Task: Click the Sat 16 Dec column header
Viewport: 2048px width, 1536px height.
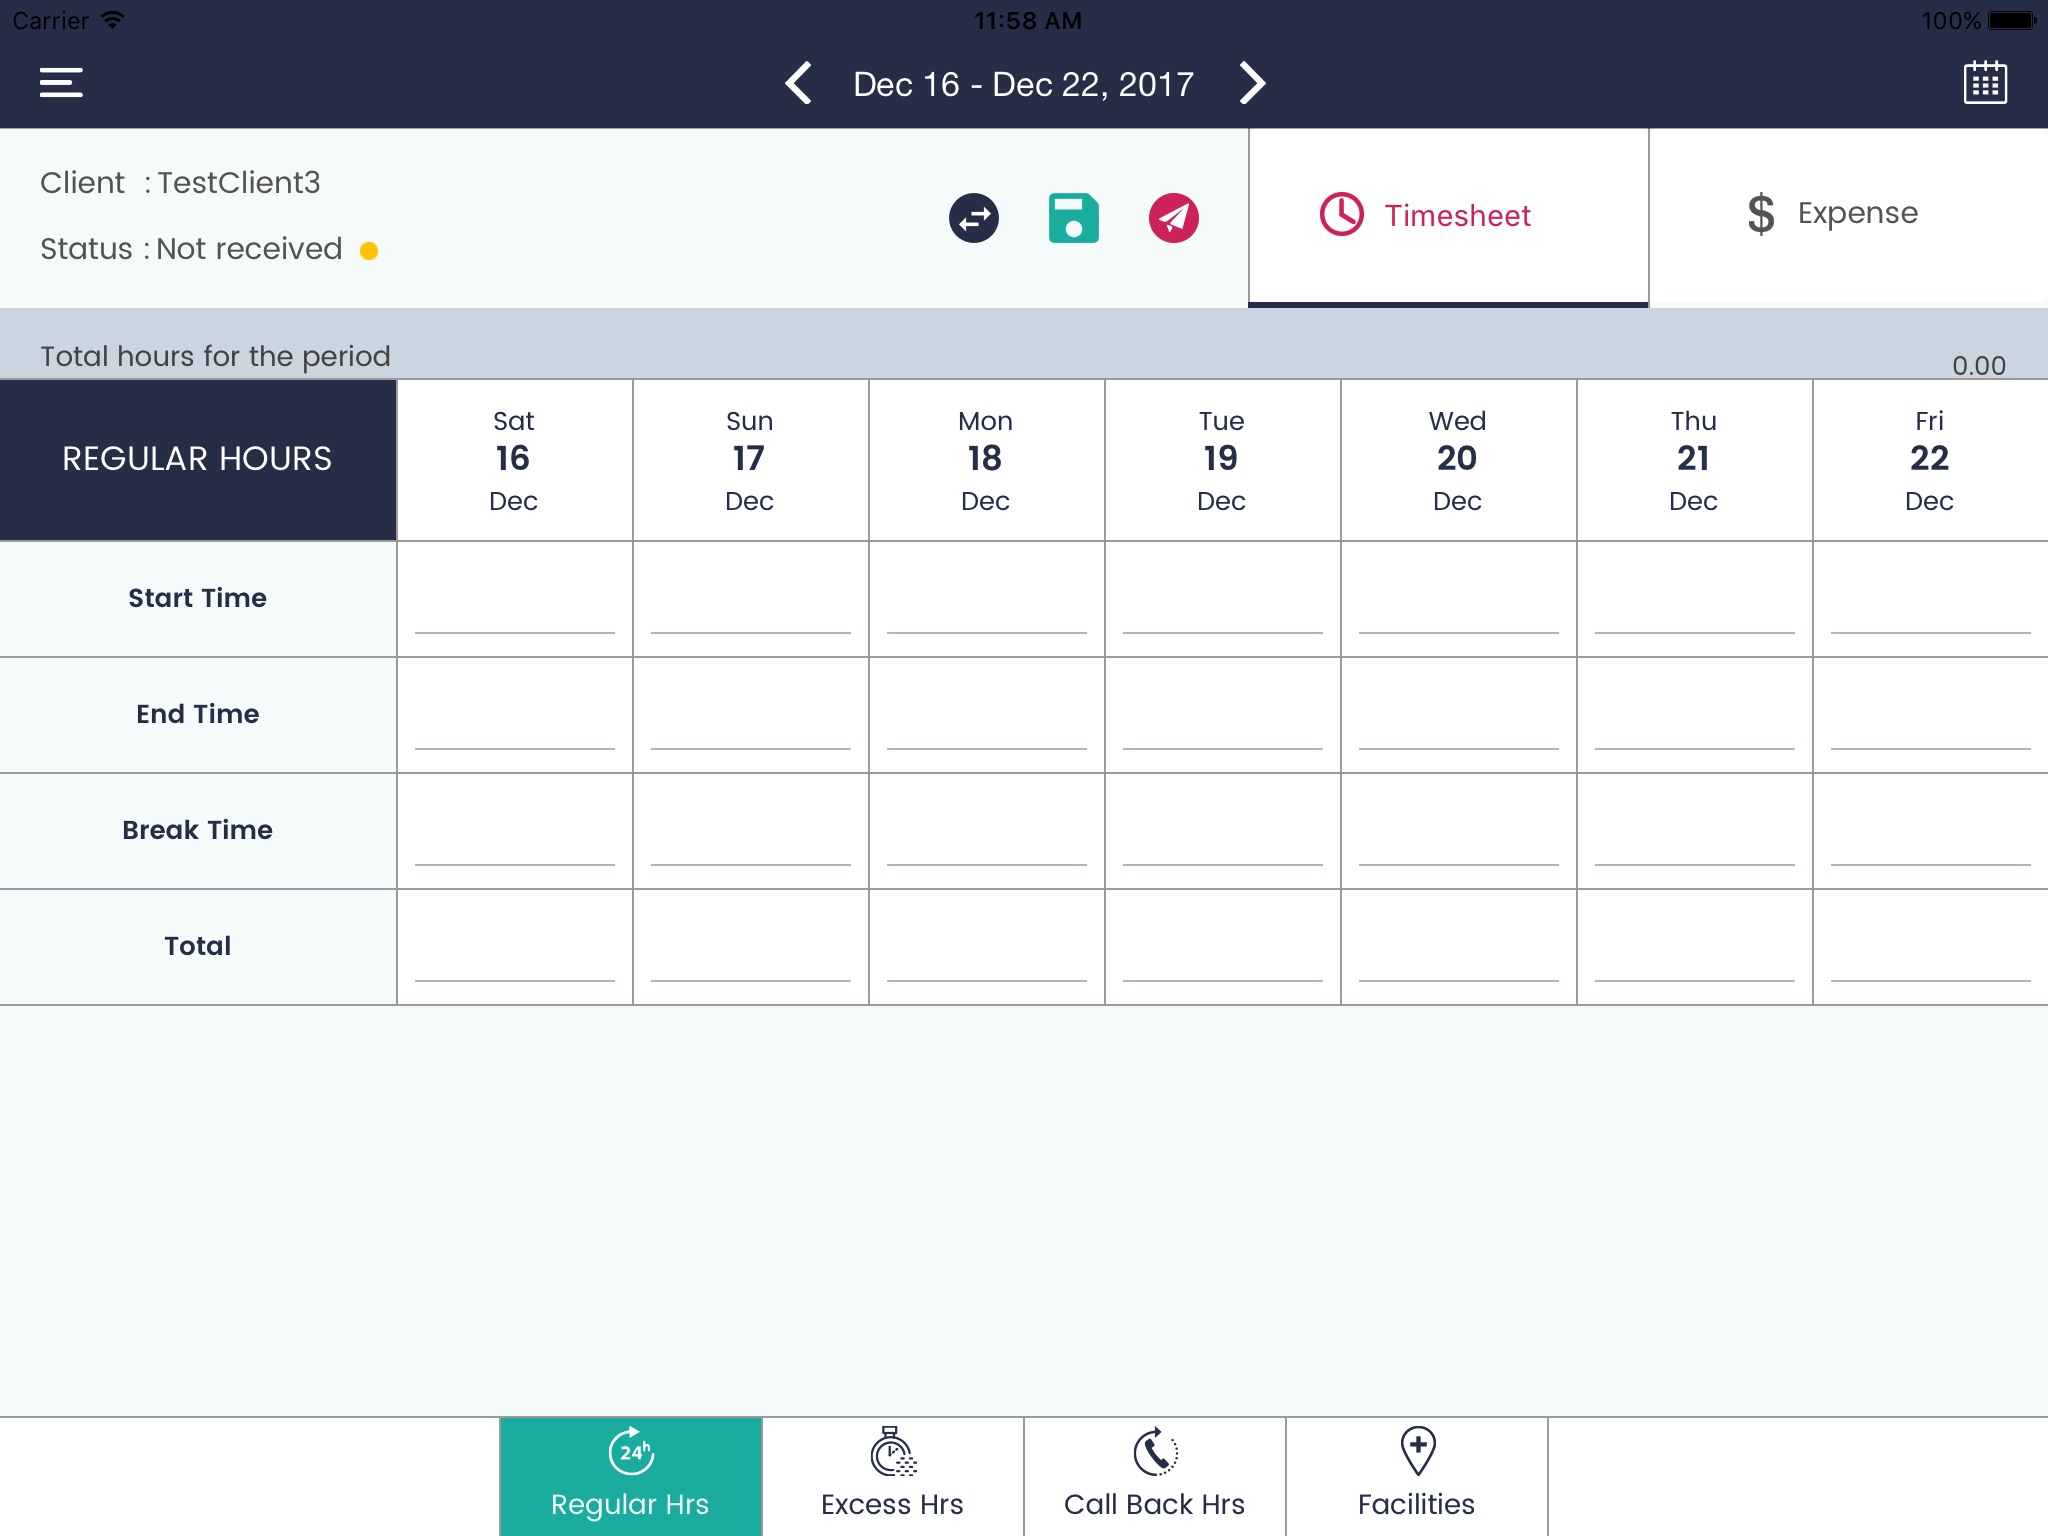Action: (515, 460)
